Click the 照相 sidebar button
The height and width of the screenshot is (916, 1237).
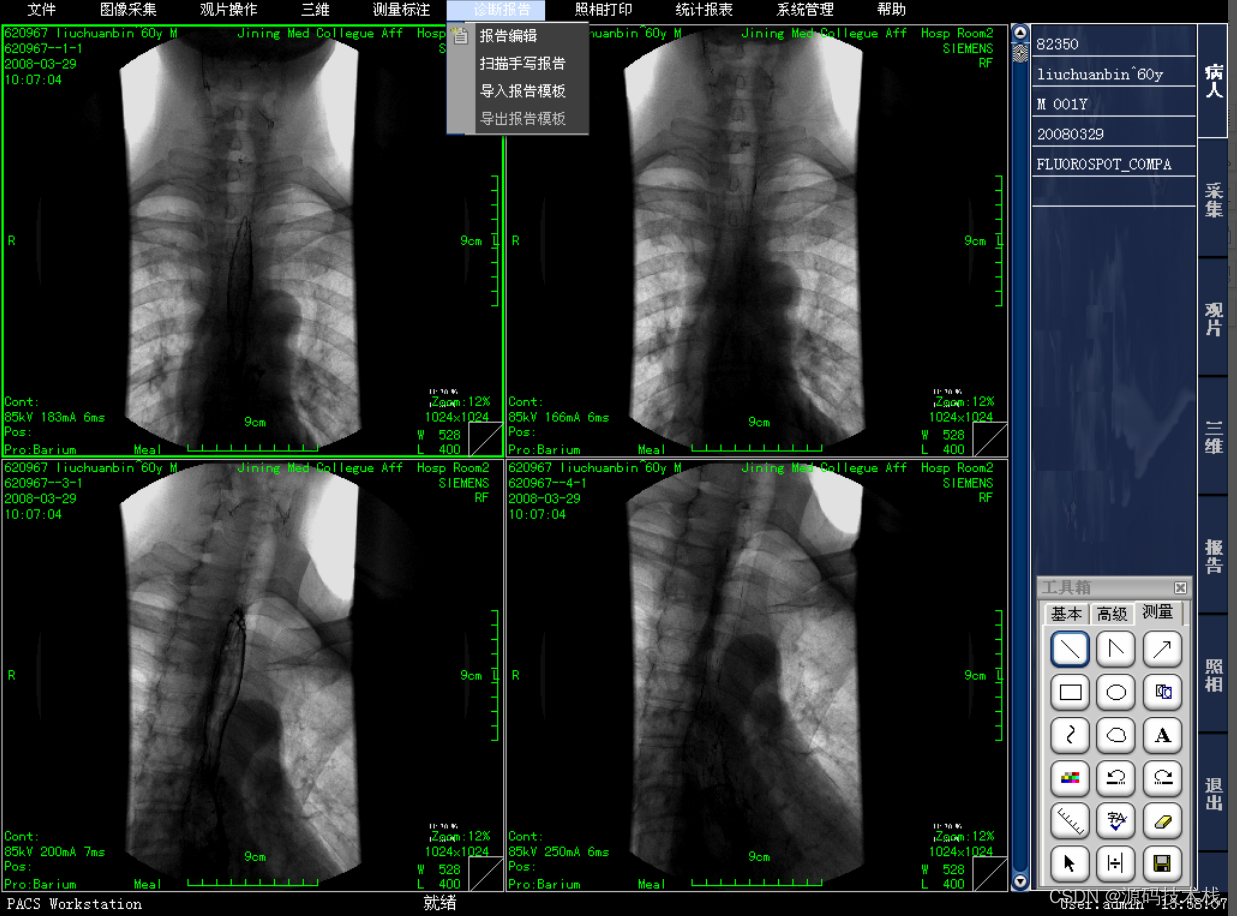pos(1213,675)
